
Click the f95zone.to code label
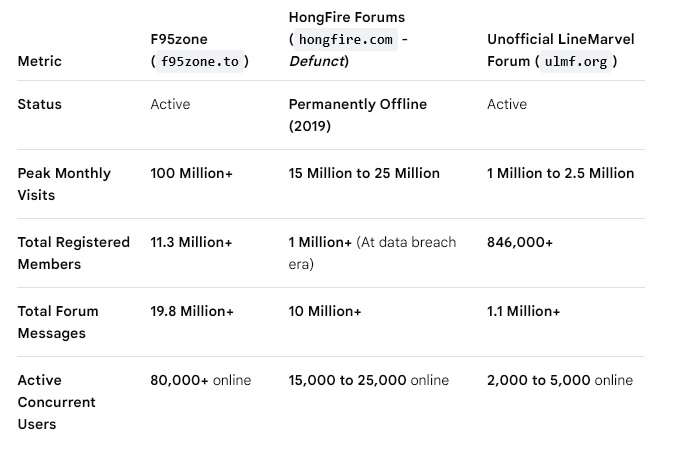[x=200, y=61]
